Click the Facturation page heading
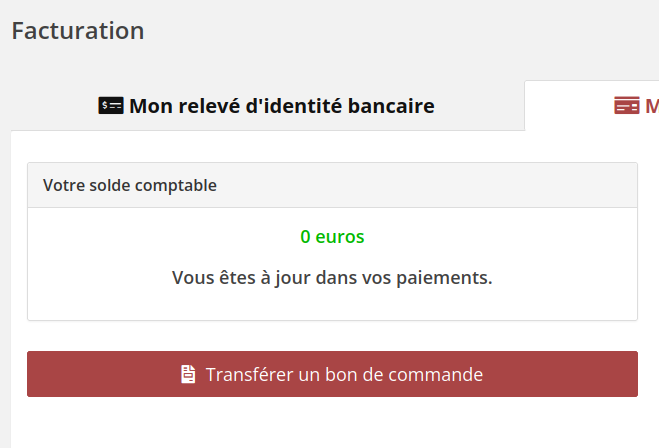Image resolution: width=659 pixels, height=448 pixels. click(78, 31)
